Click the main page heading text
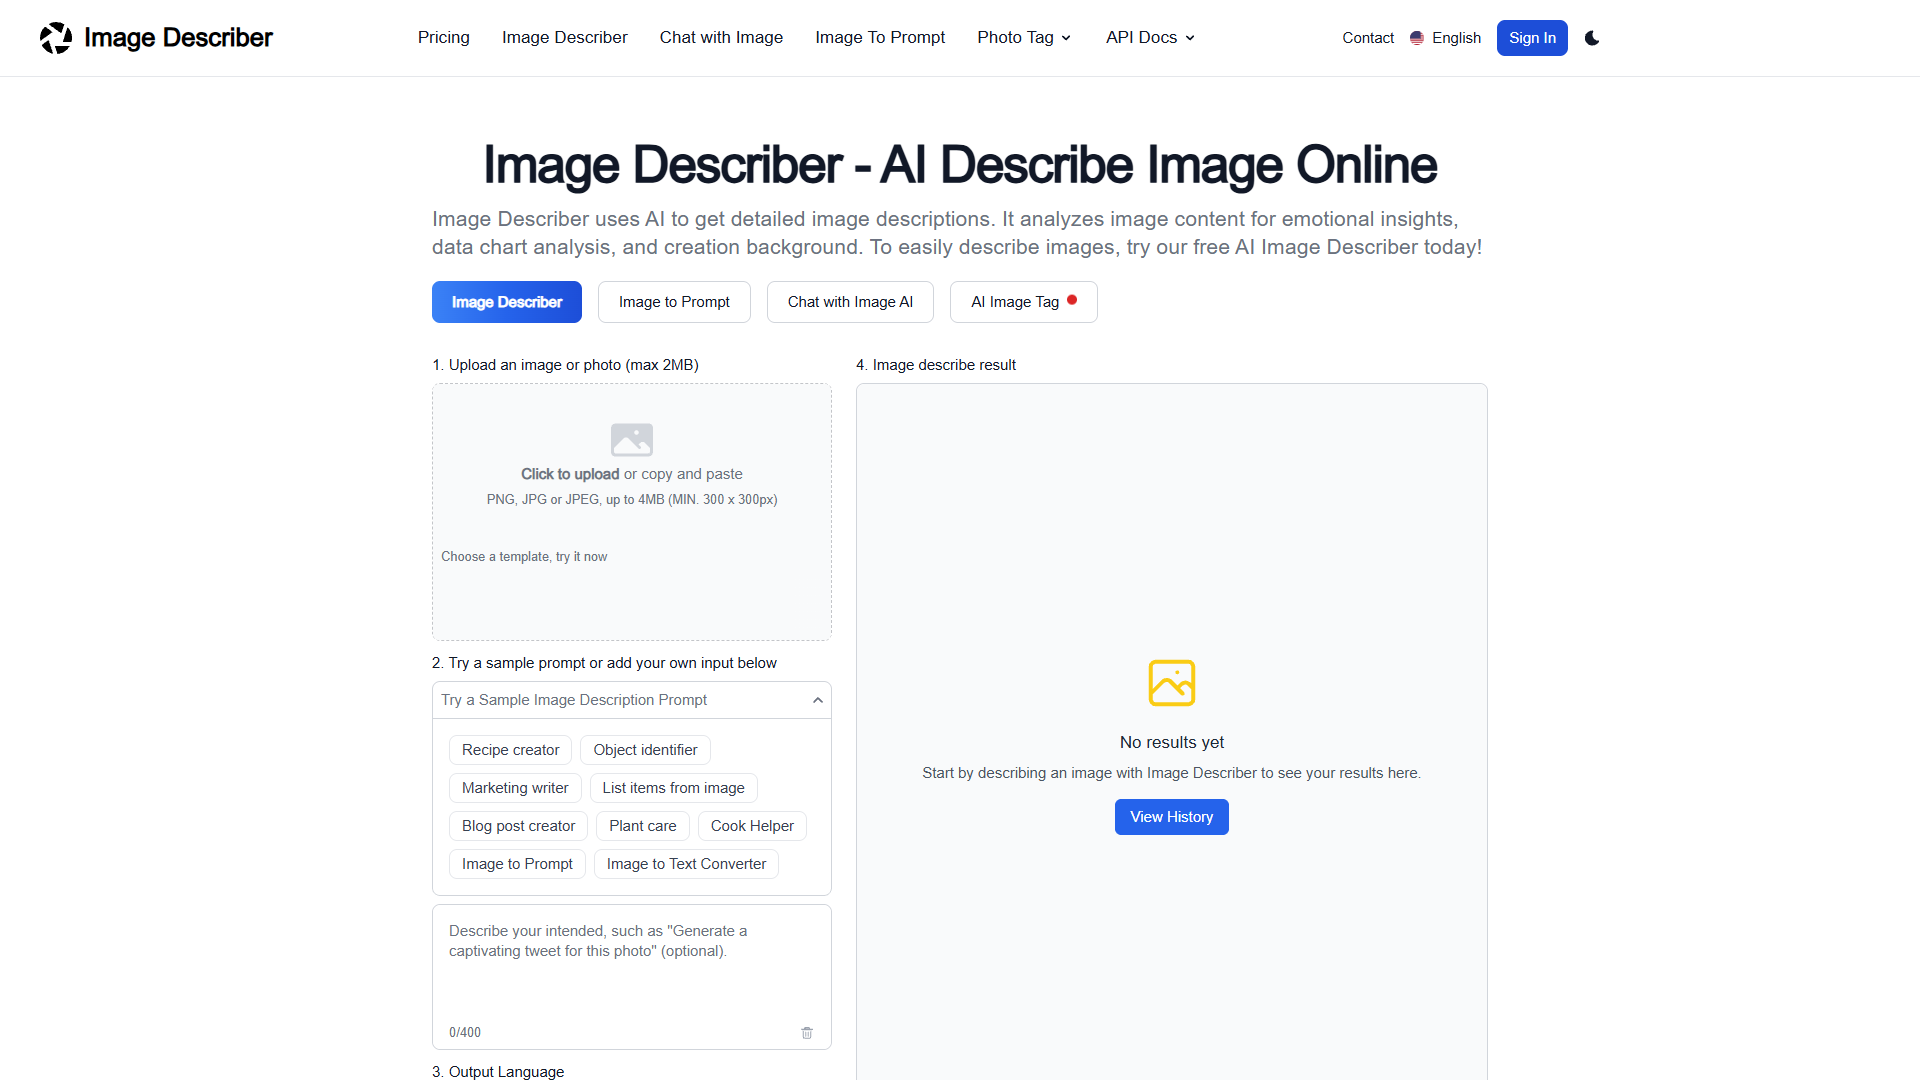1920x1080 pixels. pos(960,165)
